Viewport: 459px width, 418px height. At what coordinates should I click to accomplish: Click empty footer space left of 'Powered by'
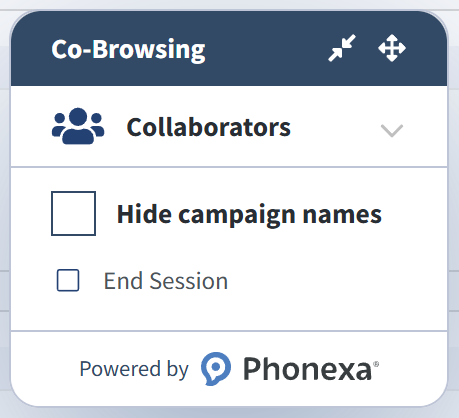45,369
